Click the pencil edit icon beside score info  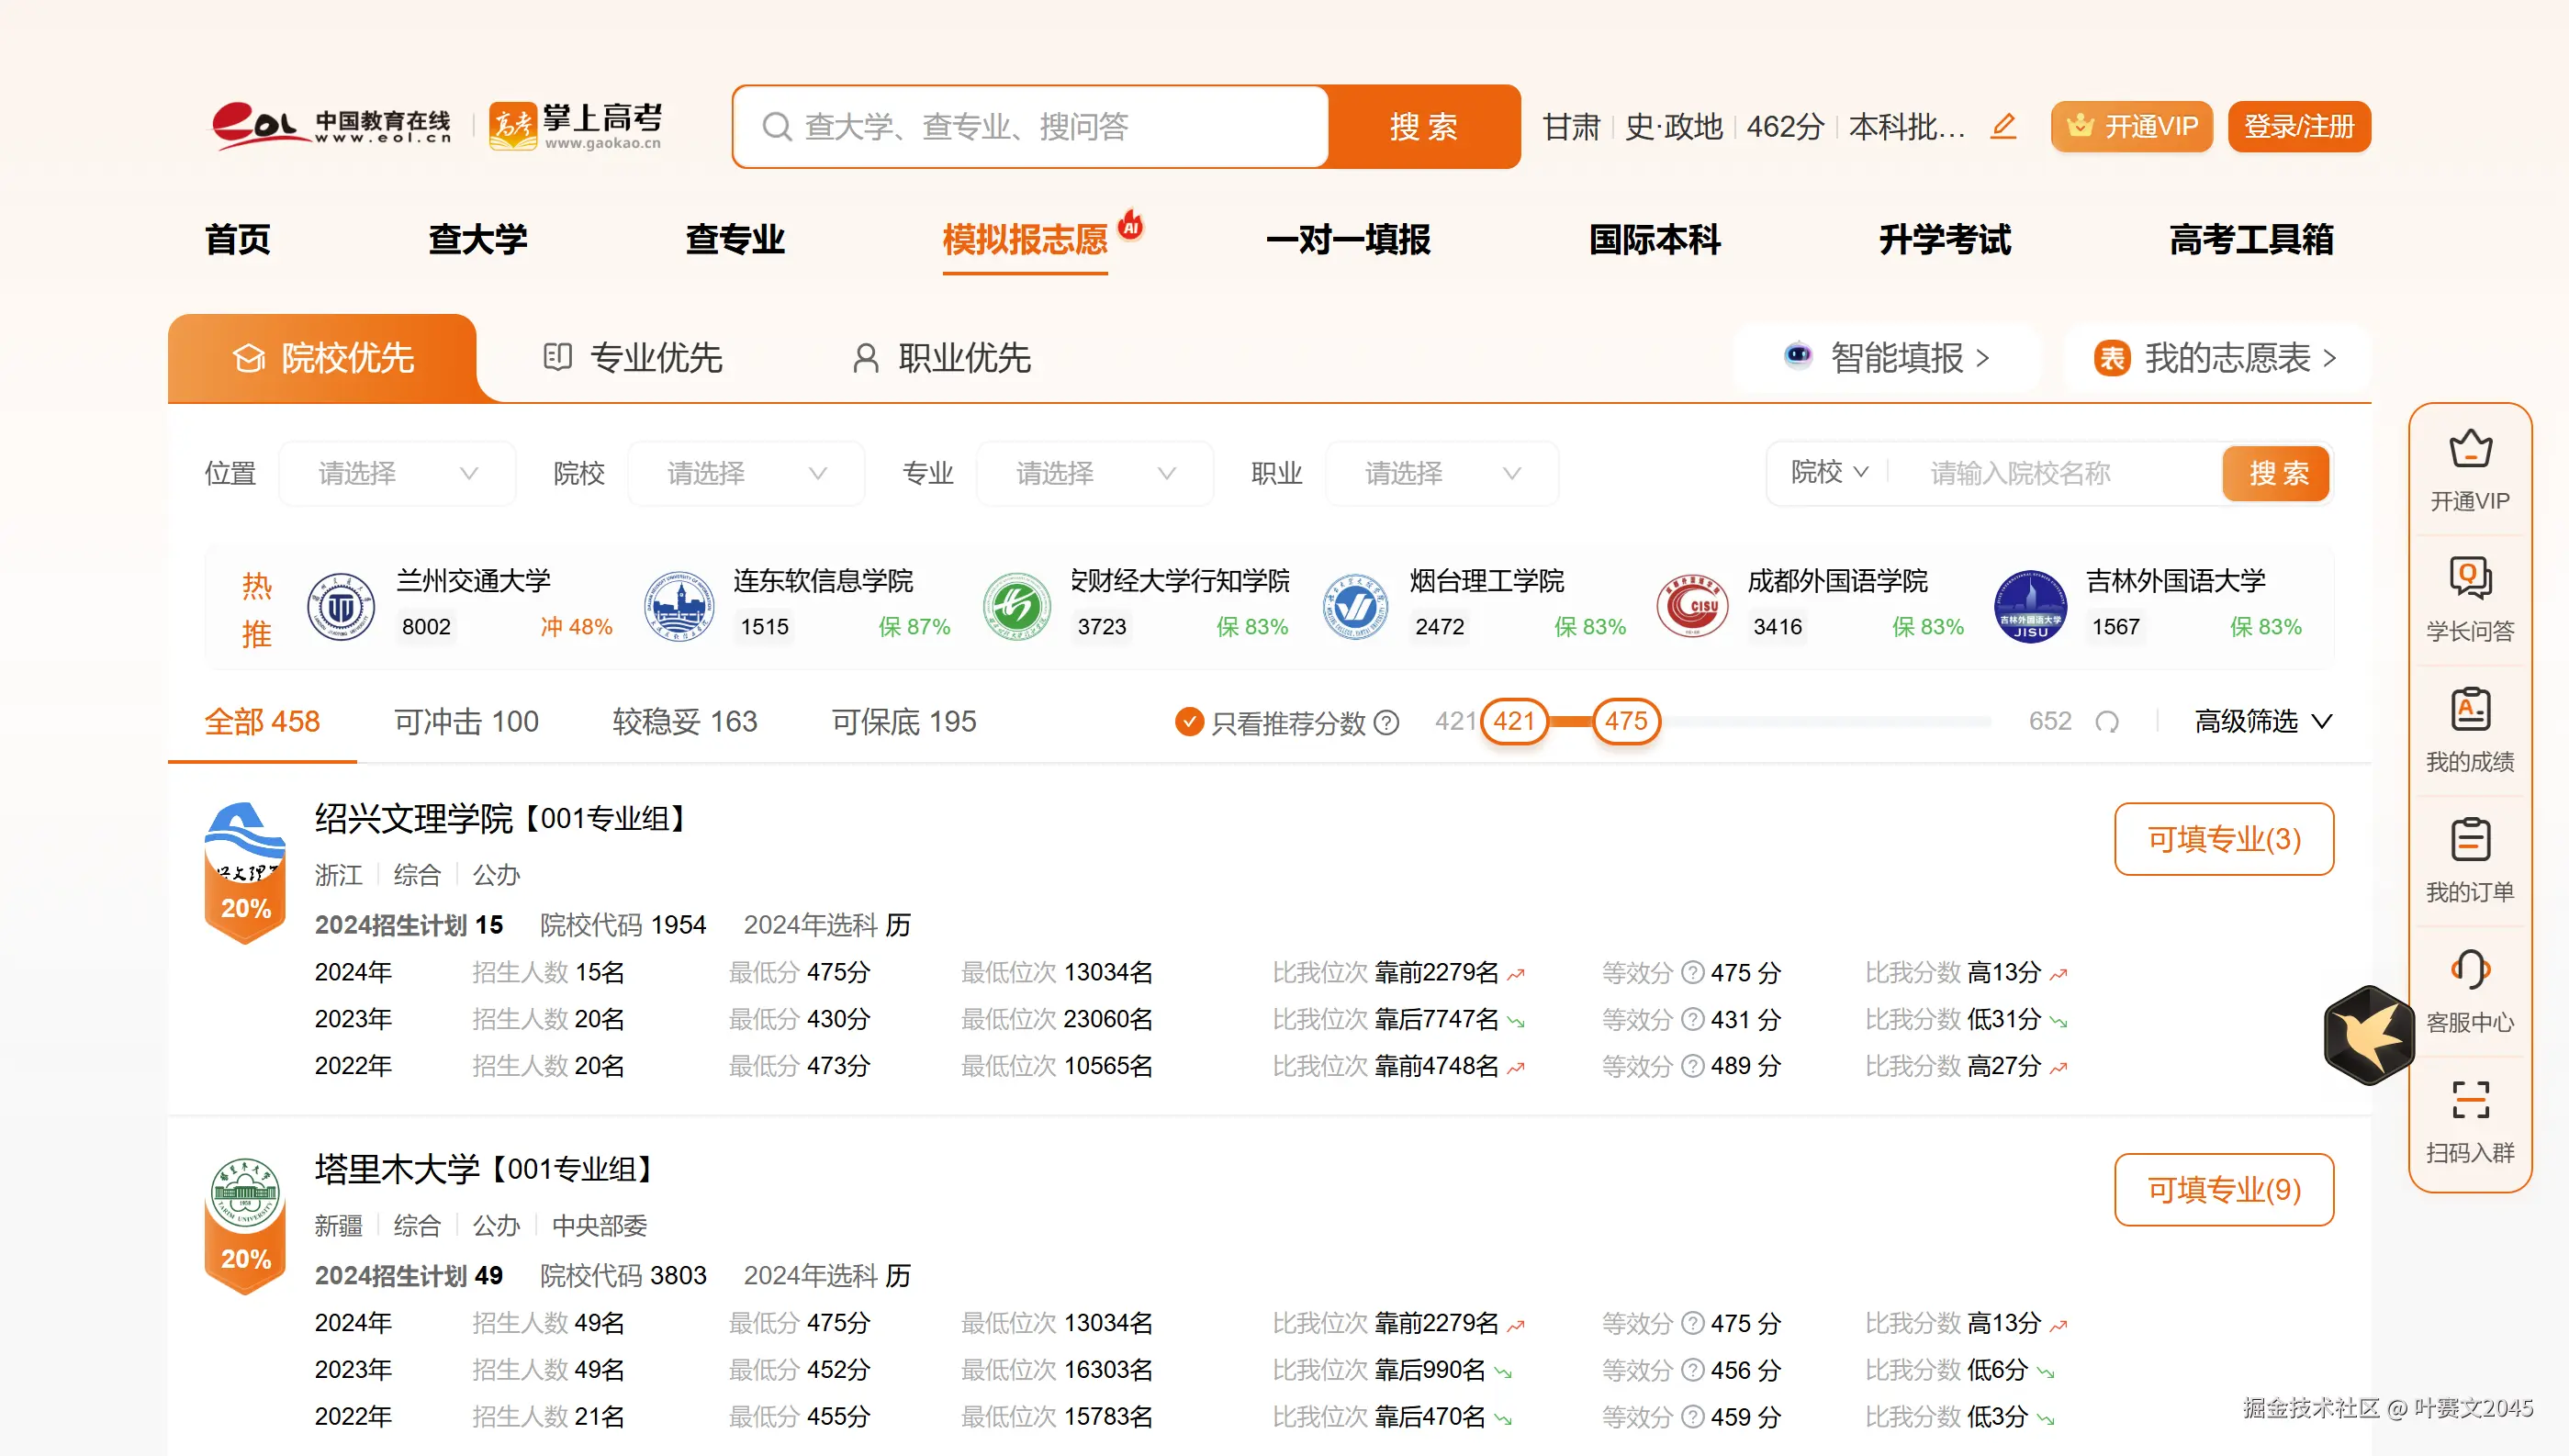click(x=2003, y=126)
